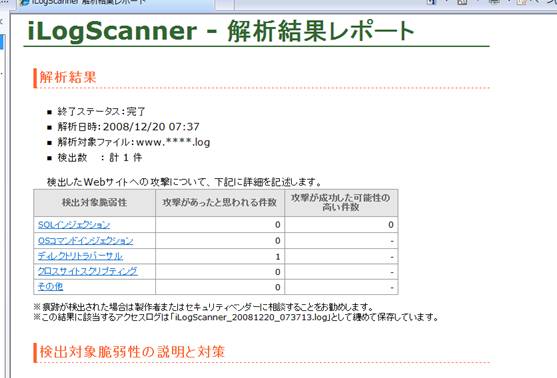Image resolution: width=557 pixels, height=378 pixels.
Task: Click the 攻撃があったと思われる件数 column header
Action: tap(220, 202)
